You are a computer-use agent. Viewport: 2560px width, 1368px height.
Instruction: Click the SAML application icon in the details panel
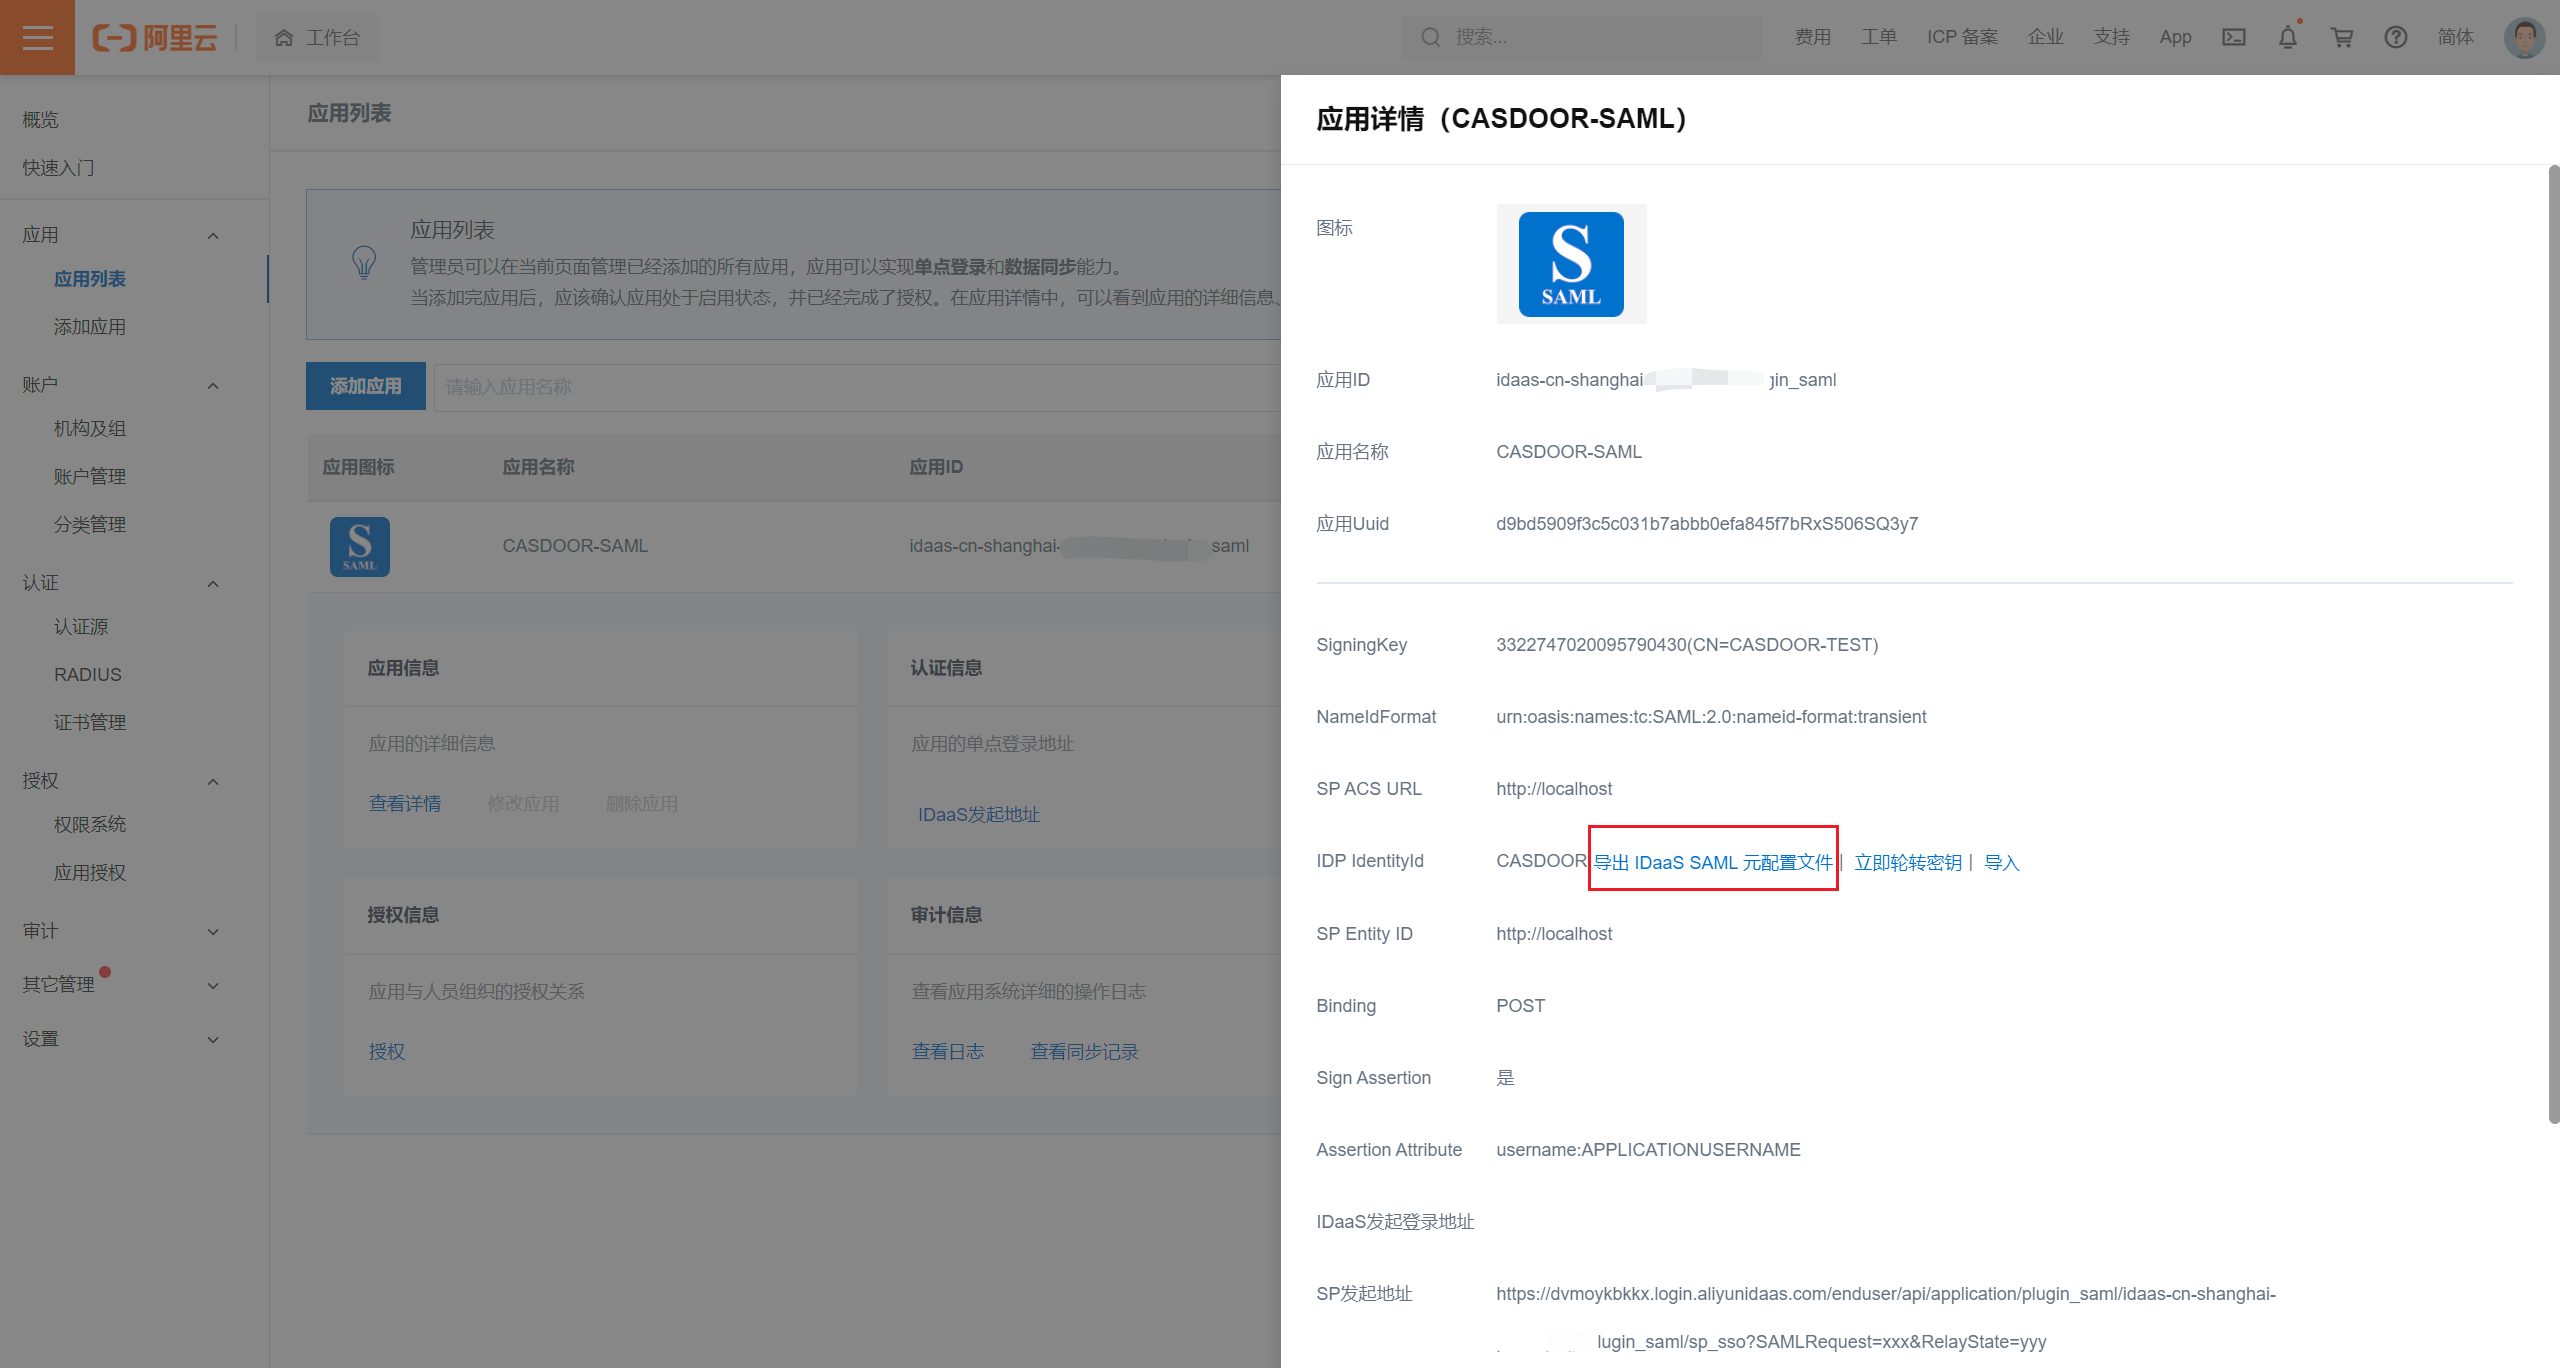[x=1570, y=264]
